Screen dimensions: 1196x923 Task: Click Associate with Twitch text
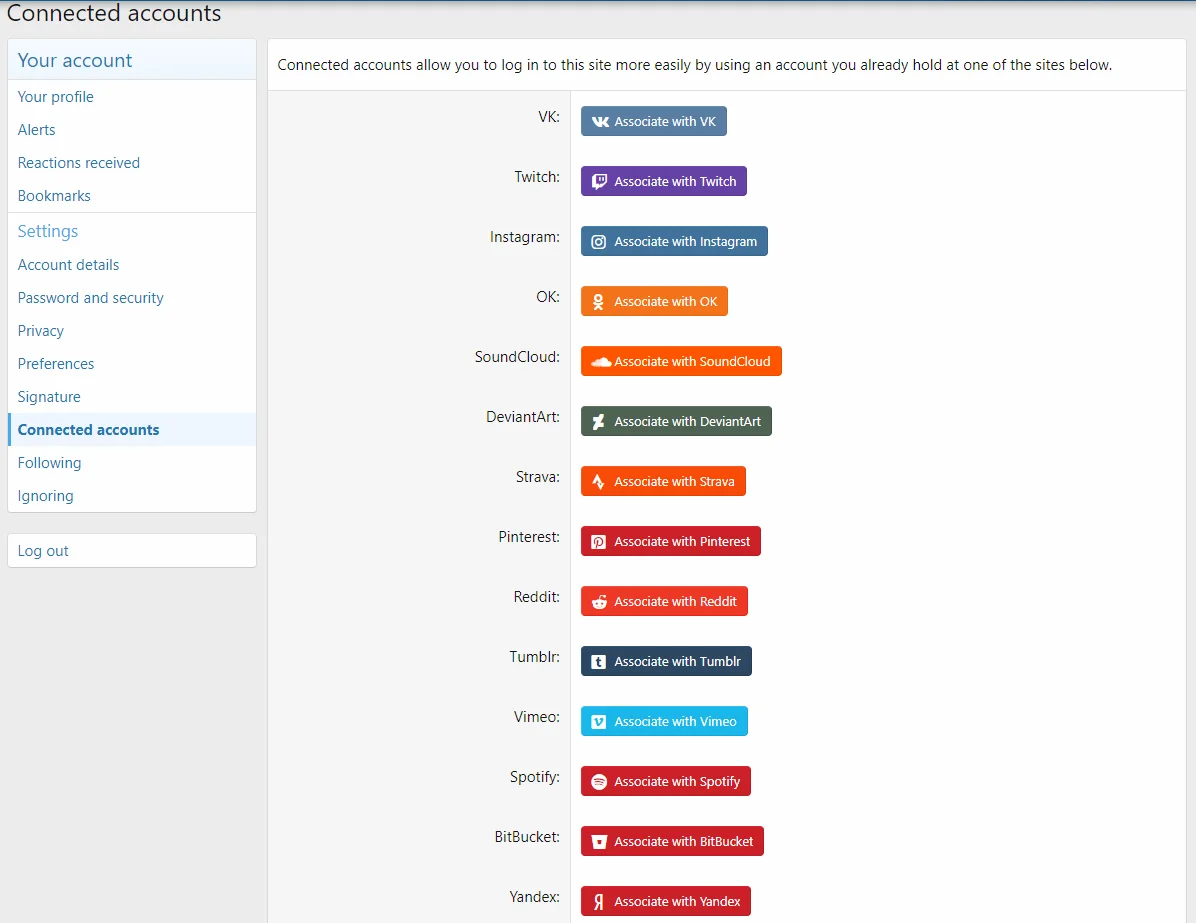(x=675, y=182)
